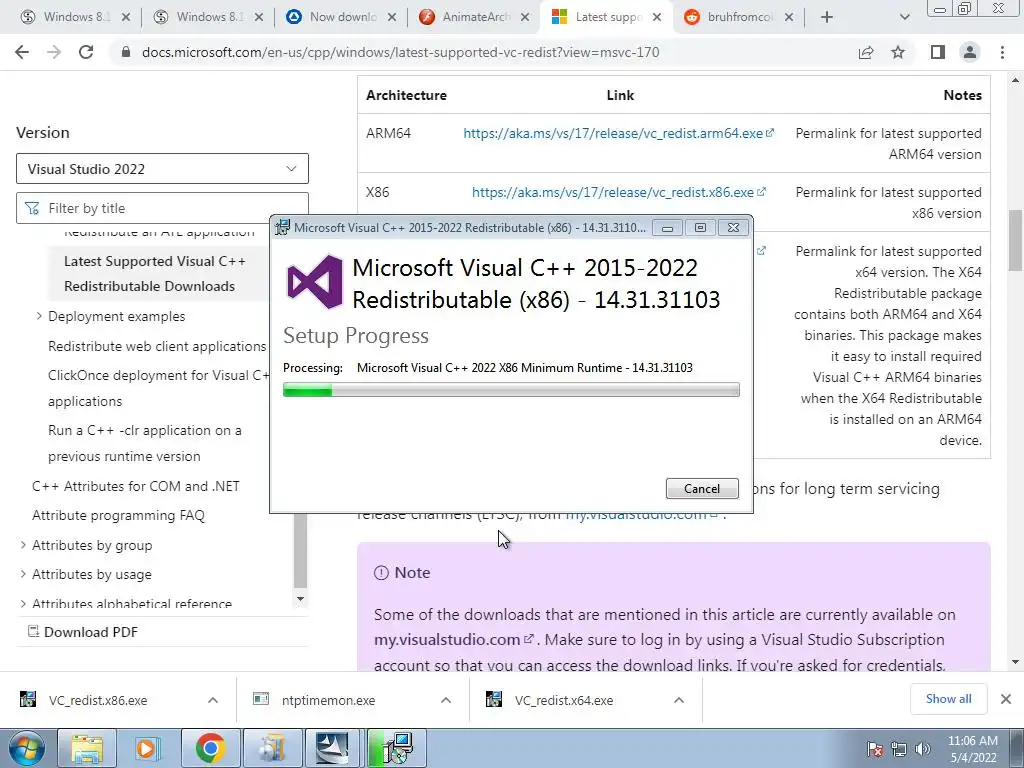Bookmark this page with the star icon
The image size is (1024, 768).
click(x=898, y=52)
